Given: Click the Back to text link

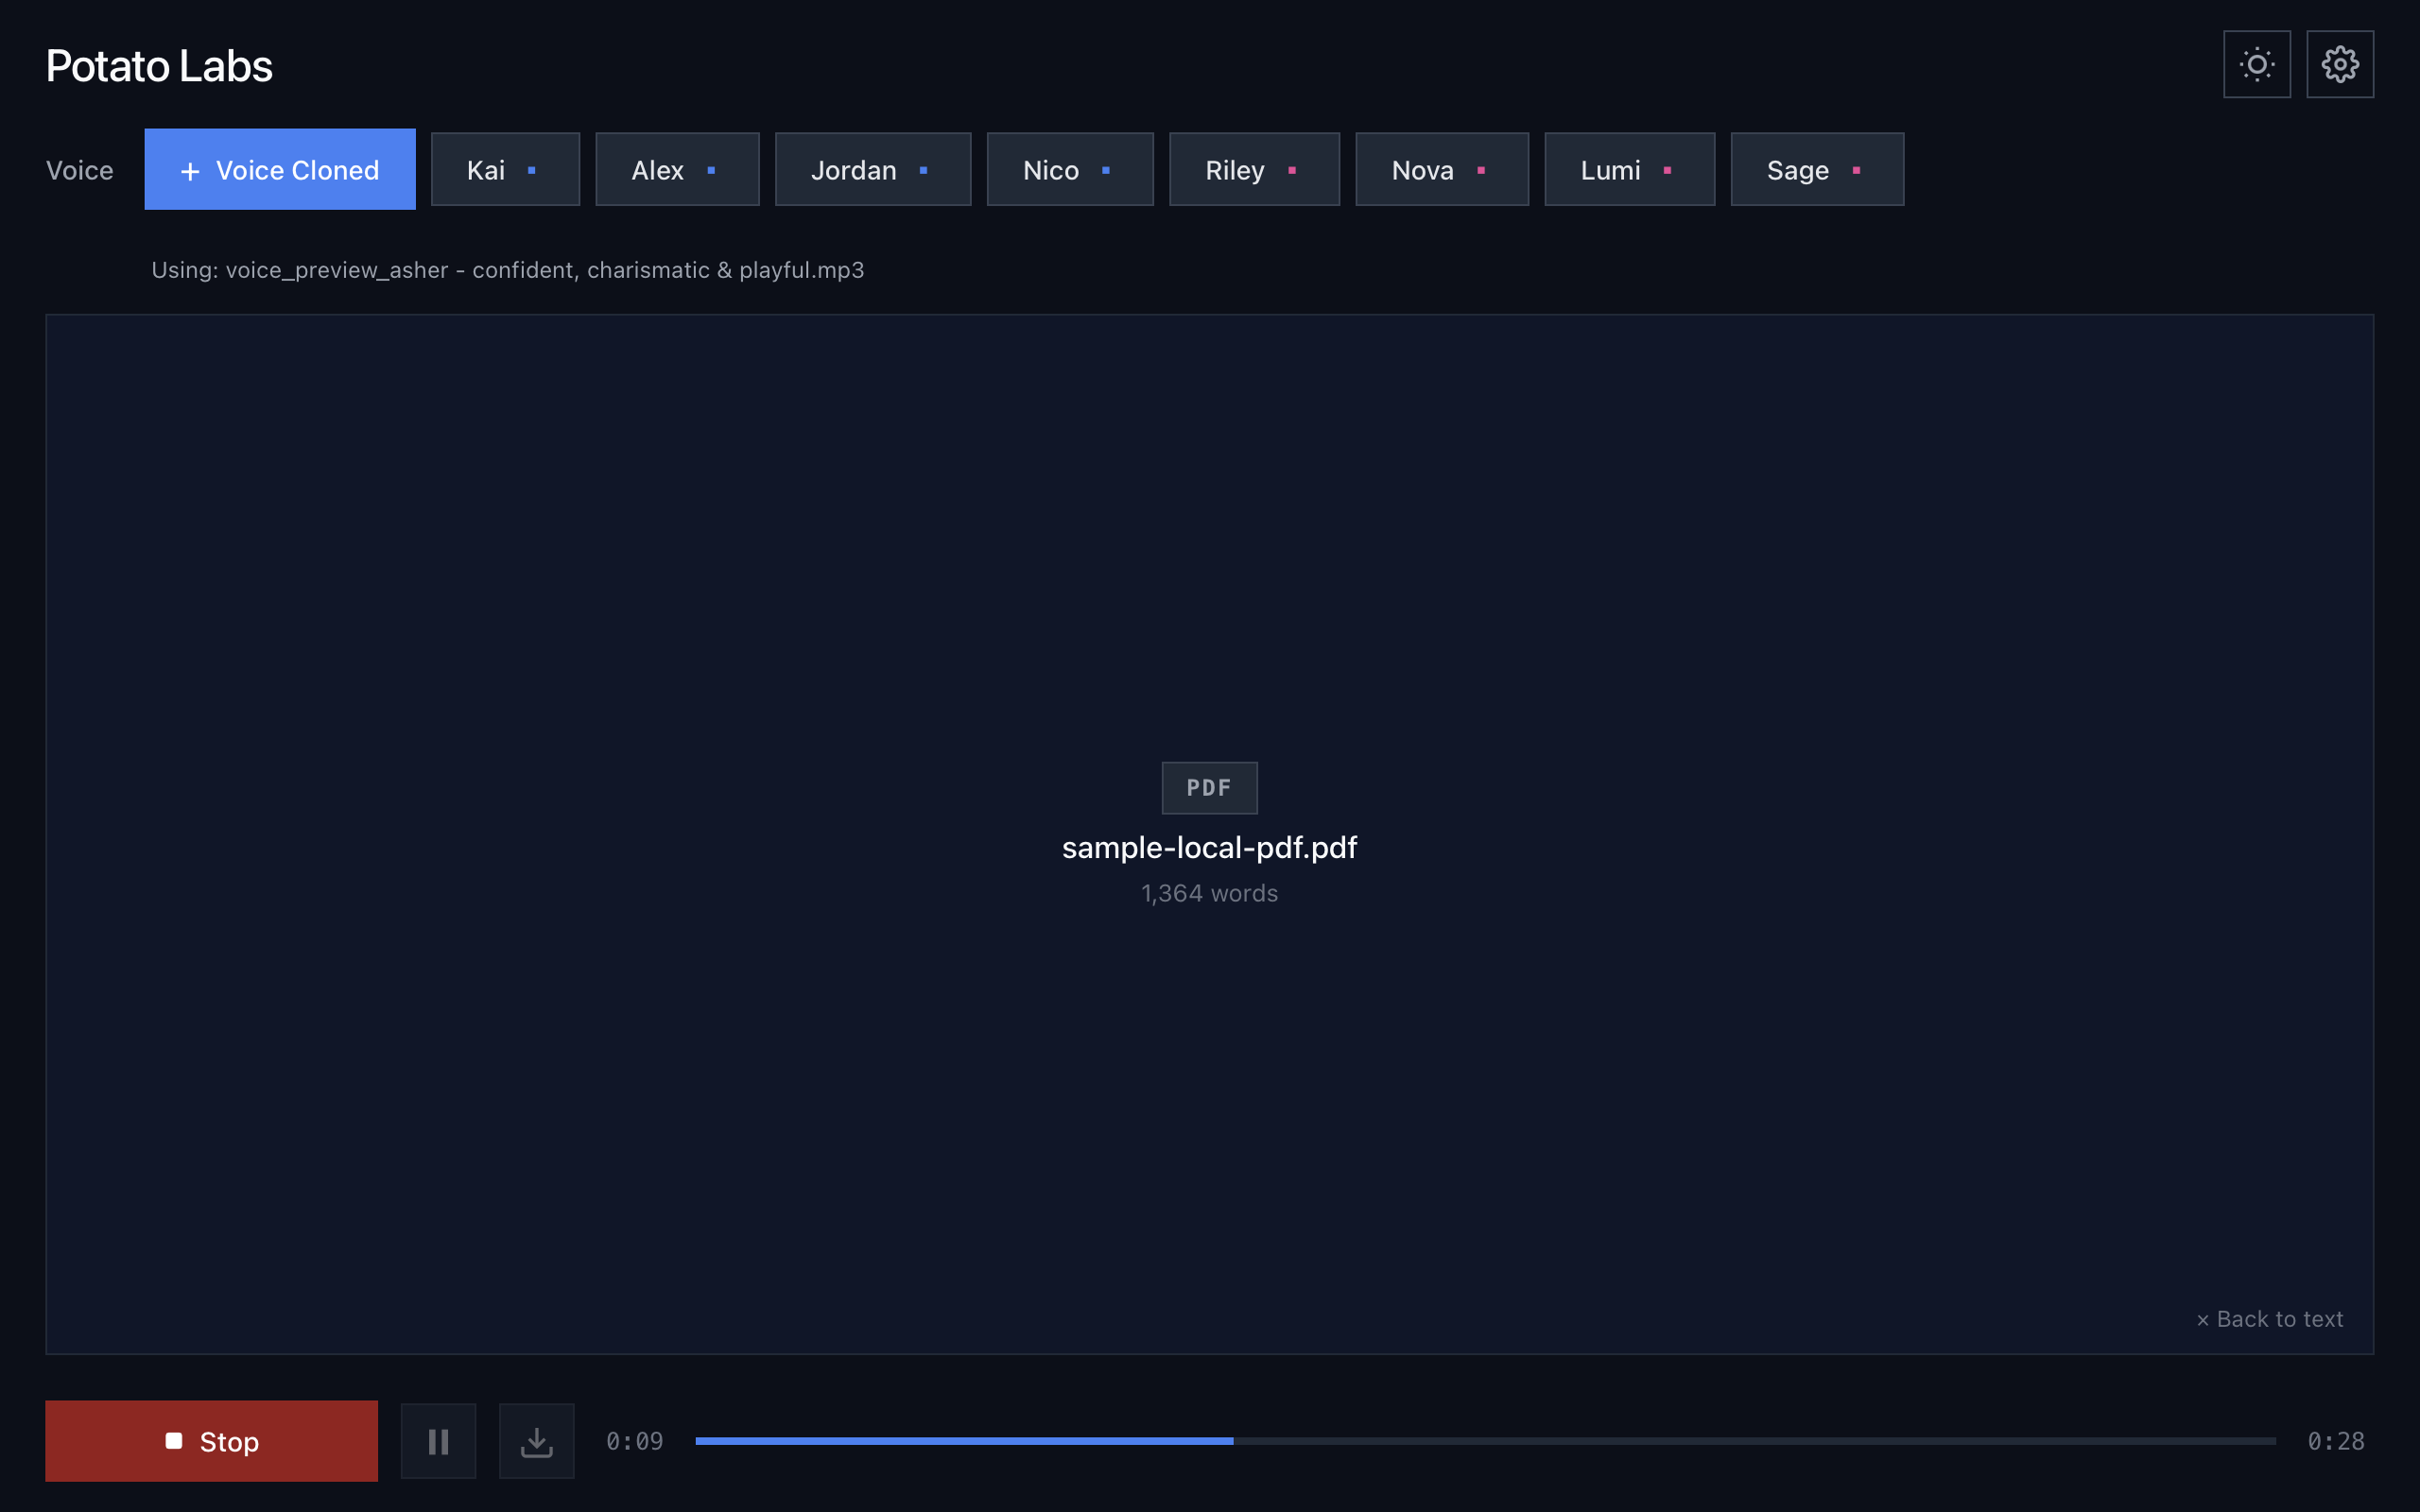Looking at the screenshot, I should point(2270,1318).
